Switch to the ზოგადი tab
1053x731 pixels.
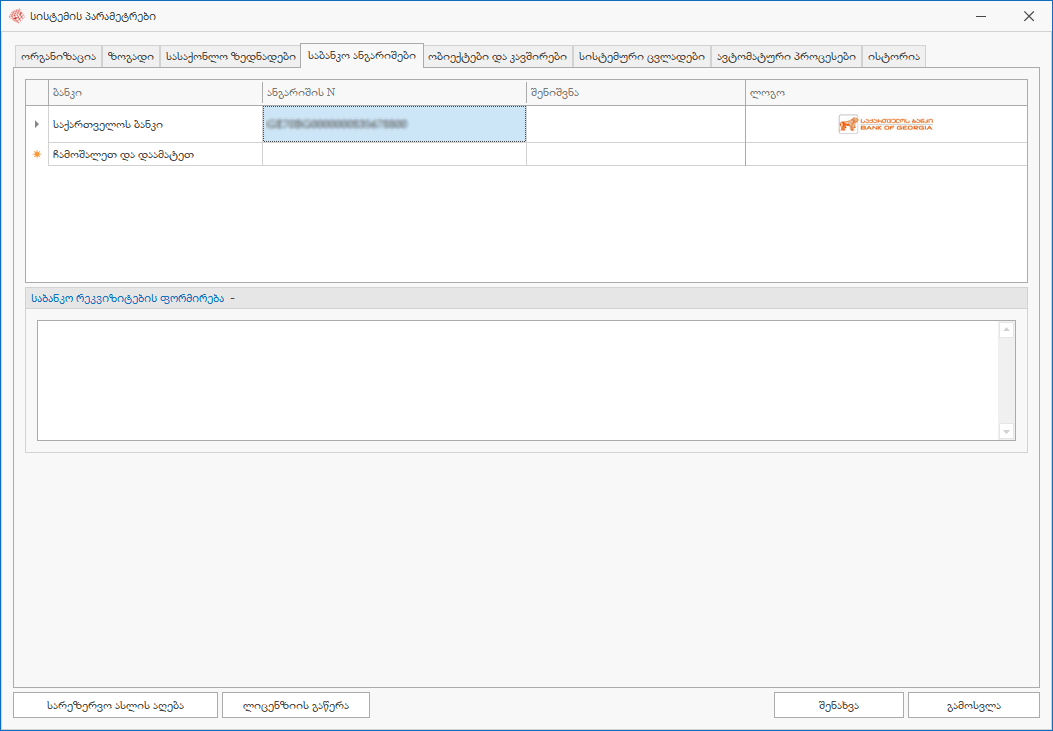[130, 57]
